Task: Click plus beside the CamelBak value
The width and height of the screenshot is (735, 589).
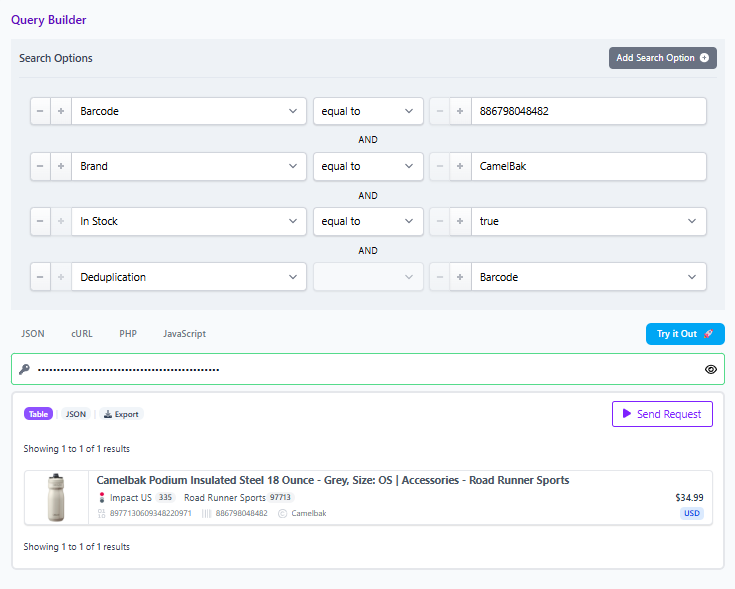Action: 460,166
